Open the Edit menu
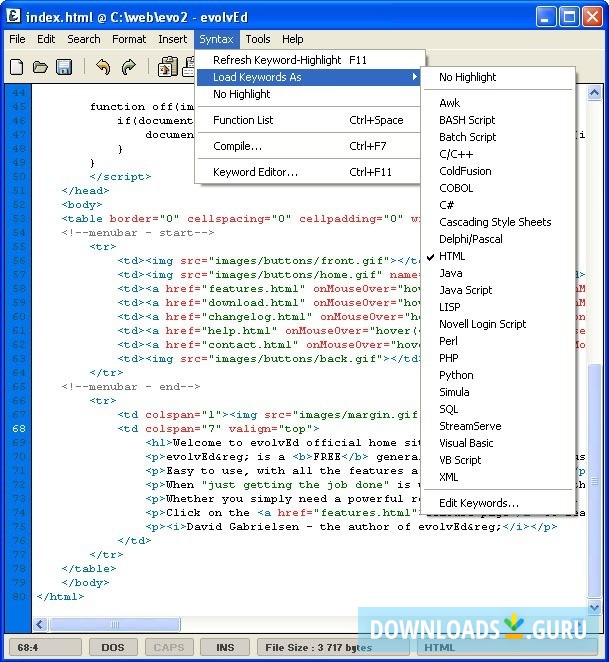The image size is (609, 662). pyautogui.click(x=46, y=39)
